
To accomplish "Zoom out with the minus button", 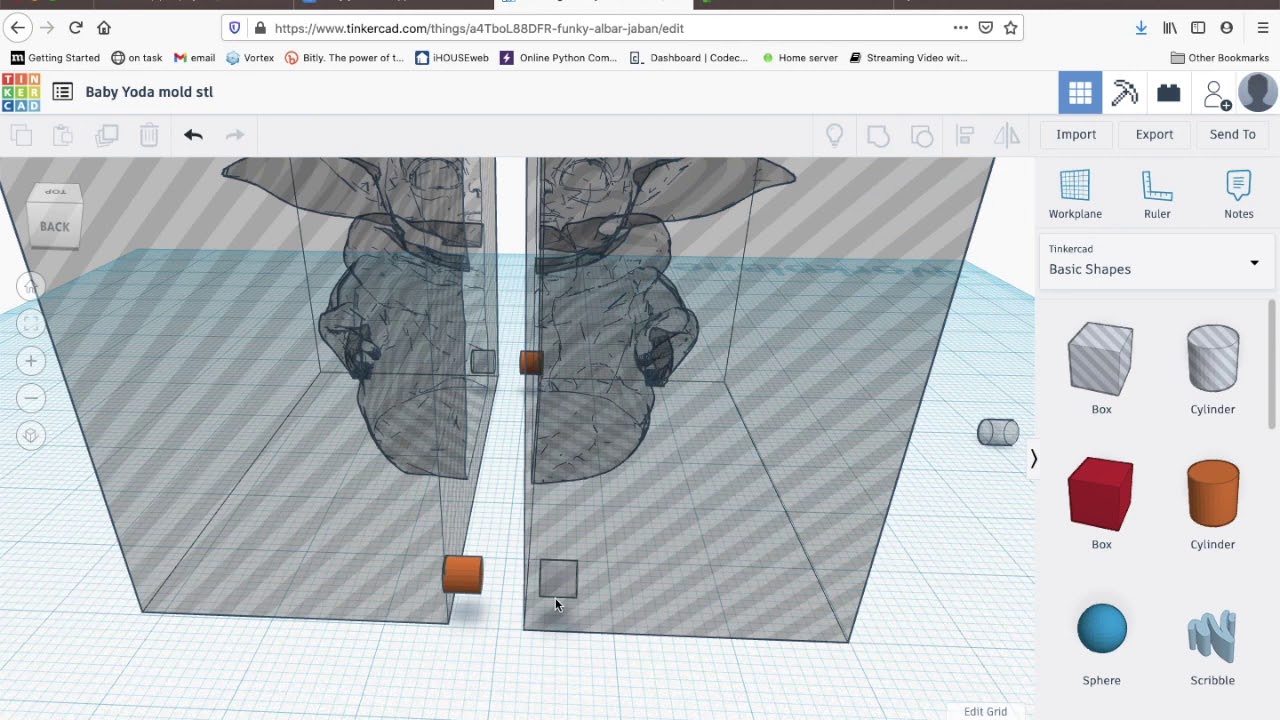I will click(30, 398).
